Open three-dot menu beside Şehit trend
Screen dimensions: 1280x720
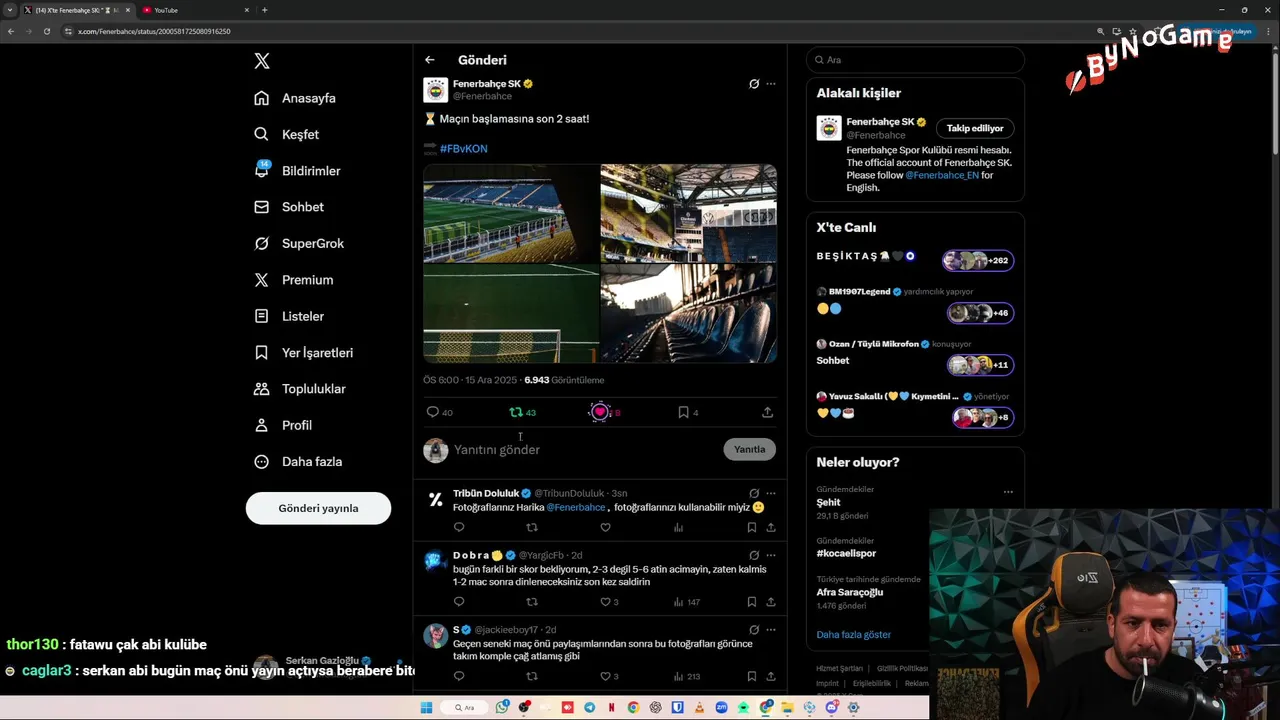point(1008,492)
